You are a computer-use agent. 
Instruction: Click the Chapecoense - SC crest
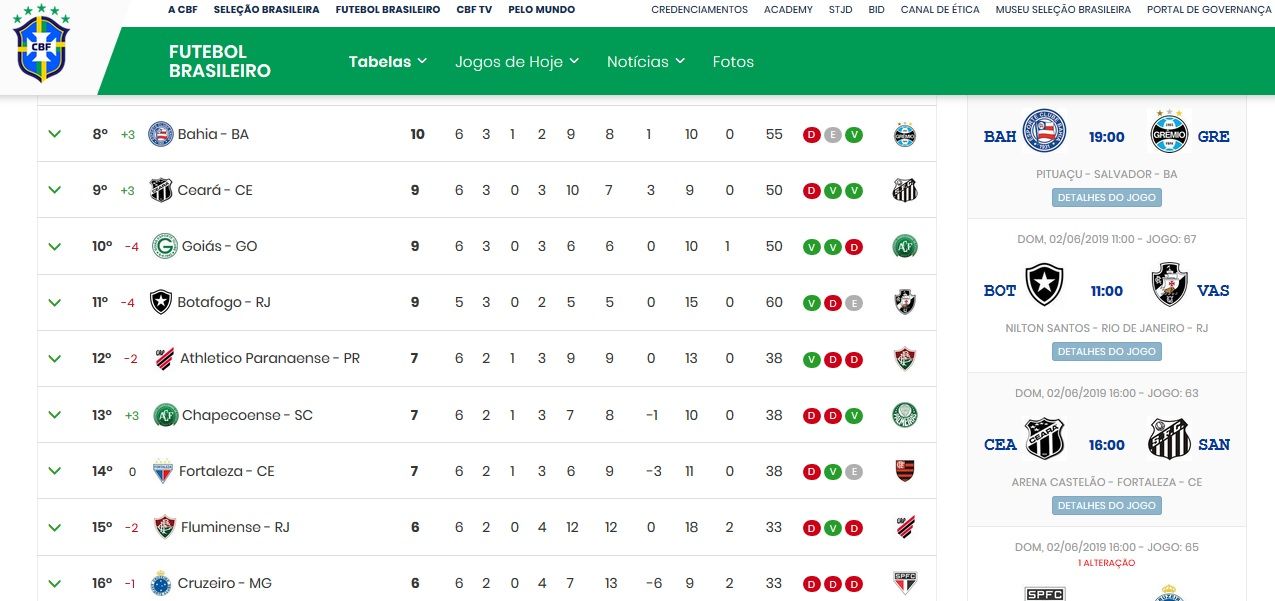[166, 414]
